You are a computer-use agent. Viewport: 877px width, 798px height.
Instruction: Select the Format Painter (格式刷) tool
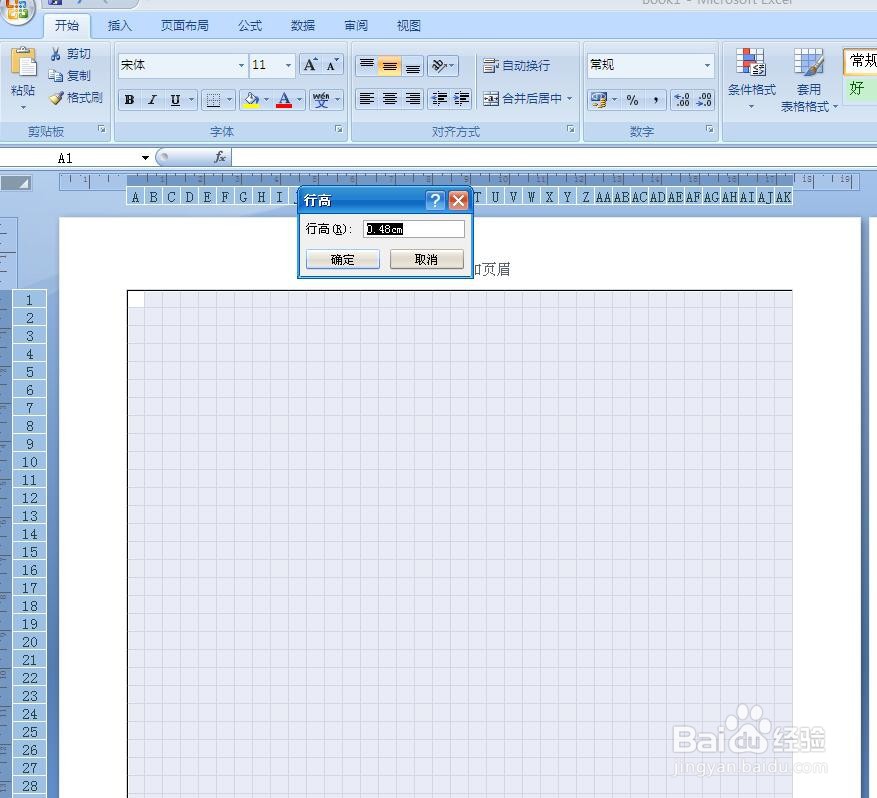pyautogui.click(x=76, y=98)
